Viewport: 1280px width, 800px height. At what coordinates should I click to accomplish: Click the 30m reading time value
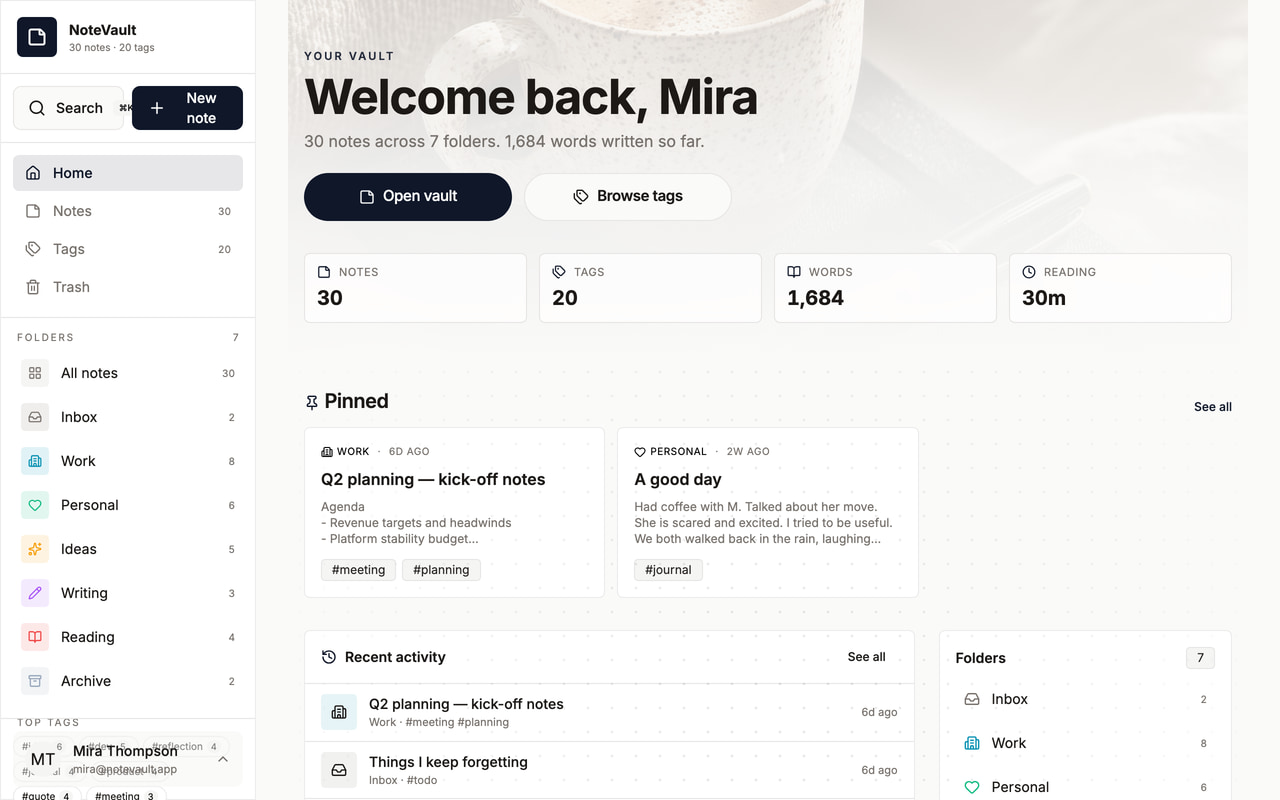click(x=1044, y=298)
